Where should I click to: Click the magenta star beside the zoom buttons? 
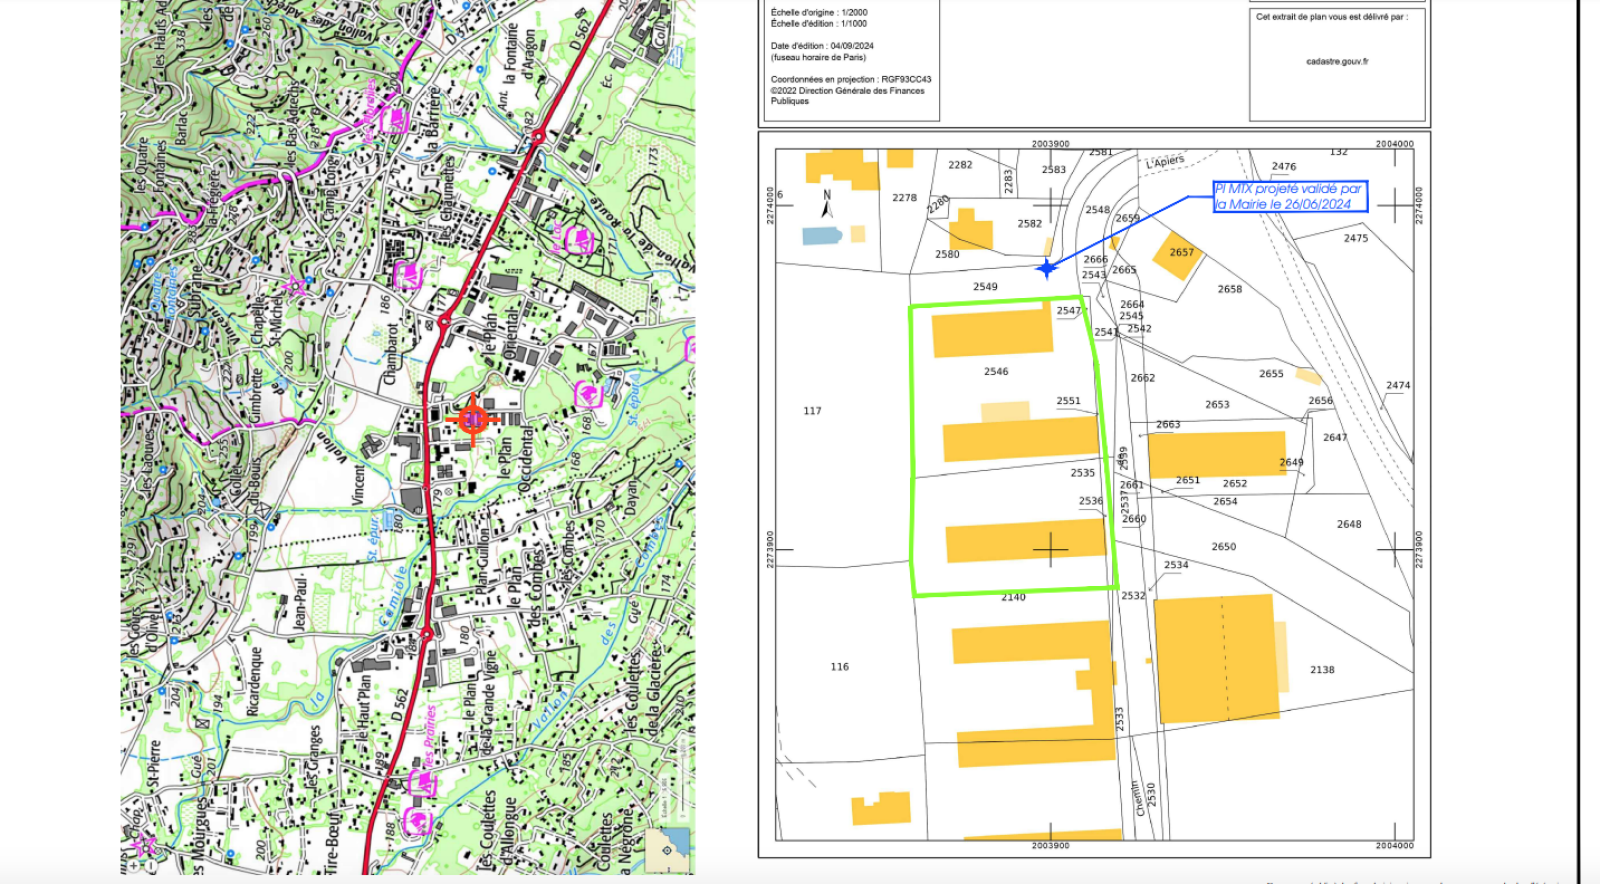(x=144, y=846)
